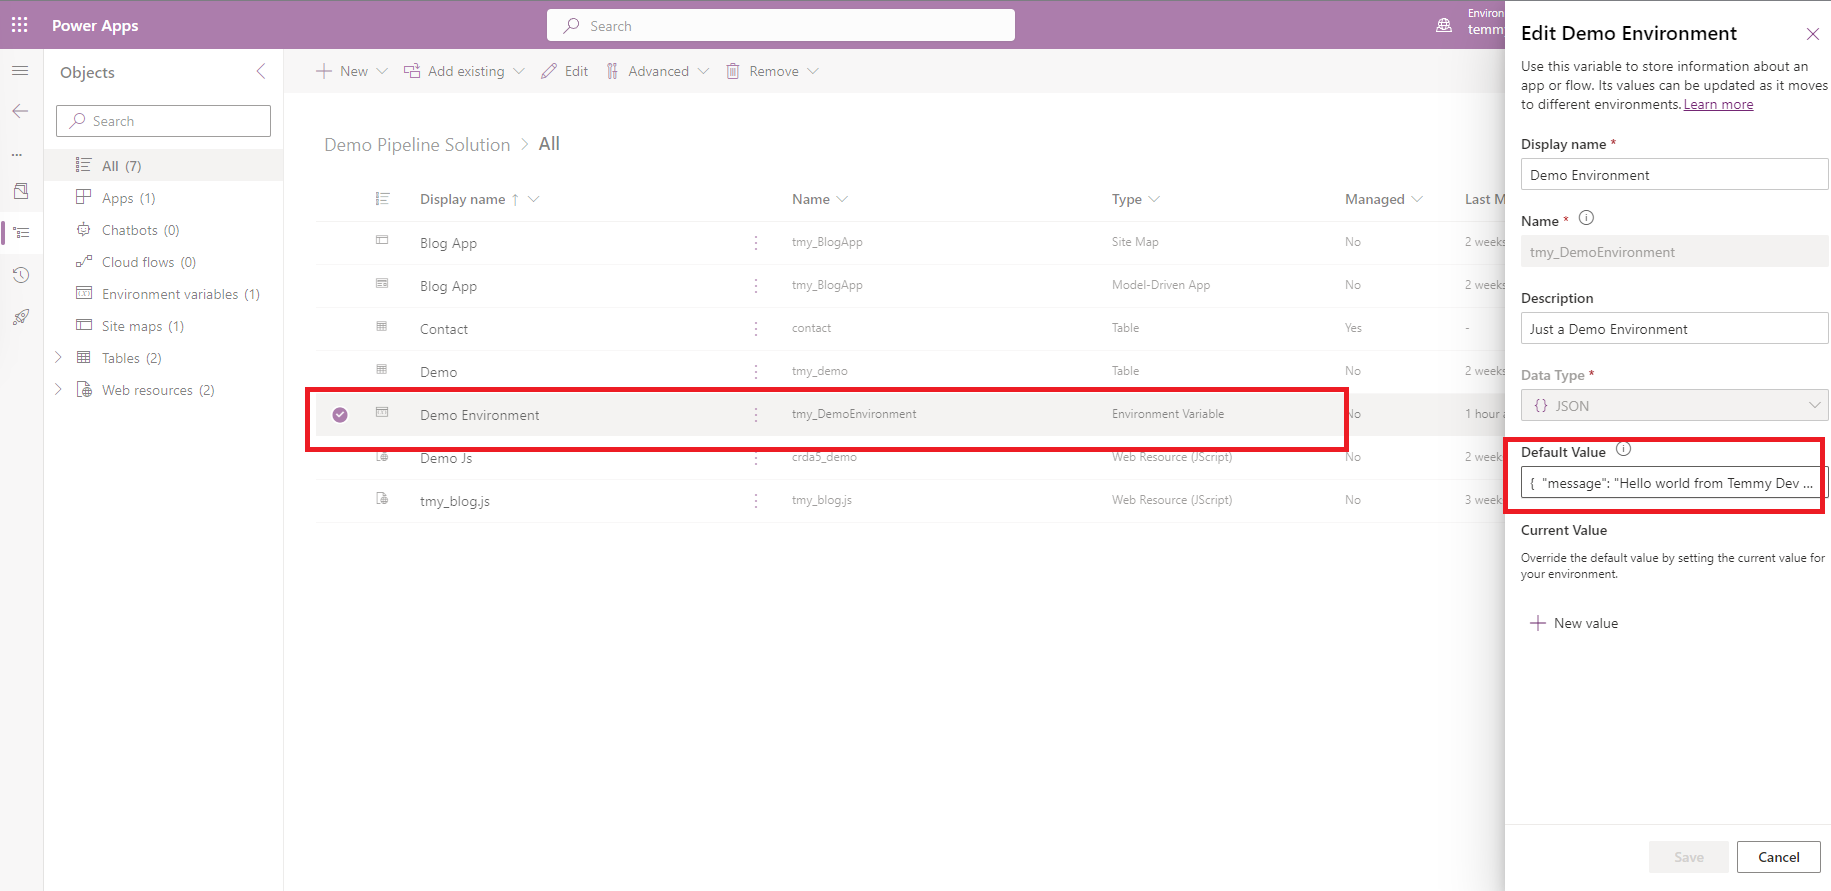
Task: Click the list view icon in header row
Action: pyautogui.click(x=382, y=199)
